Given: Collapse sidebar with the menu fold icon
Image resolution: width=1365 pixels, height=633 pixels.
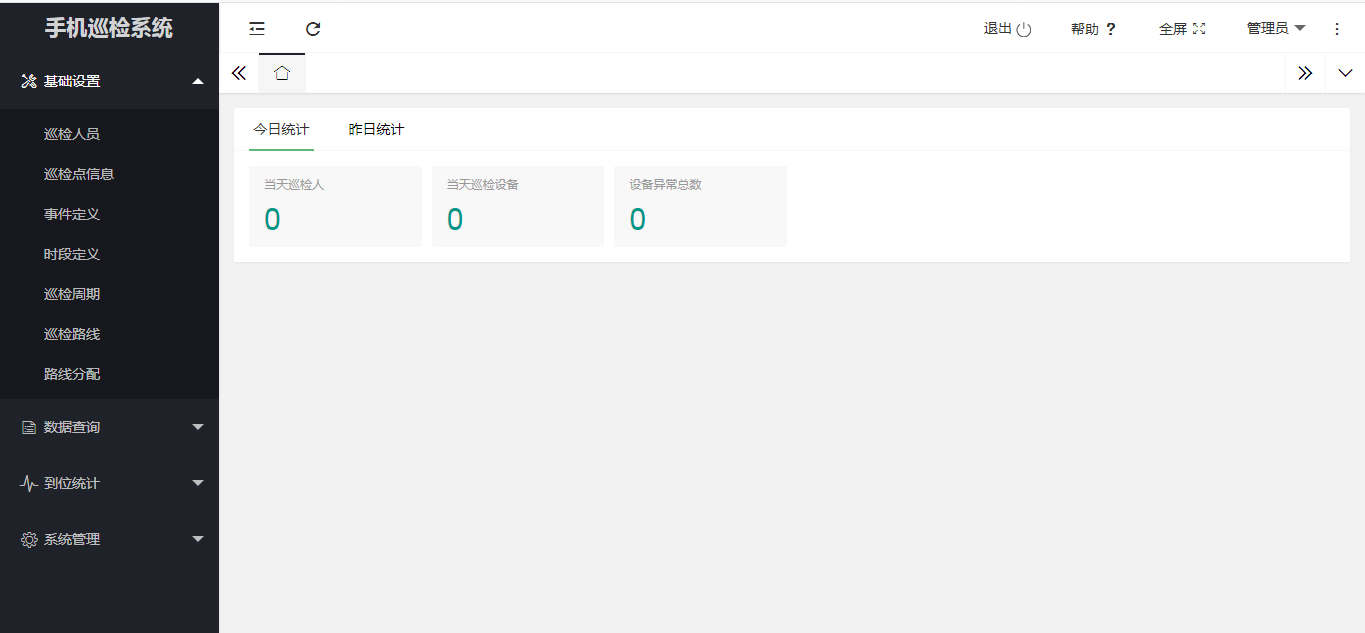Looking at the screenshot, I should [x=257, y=29].
